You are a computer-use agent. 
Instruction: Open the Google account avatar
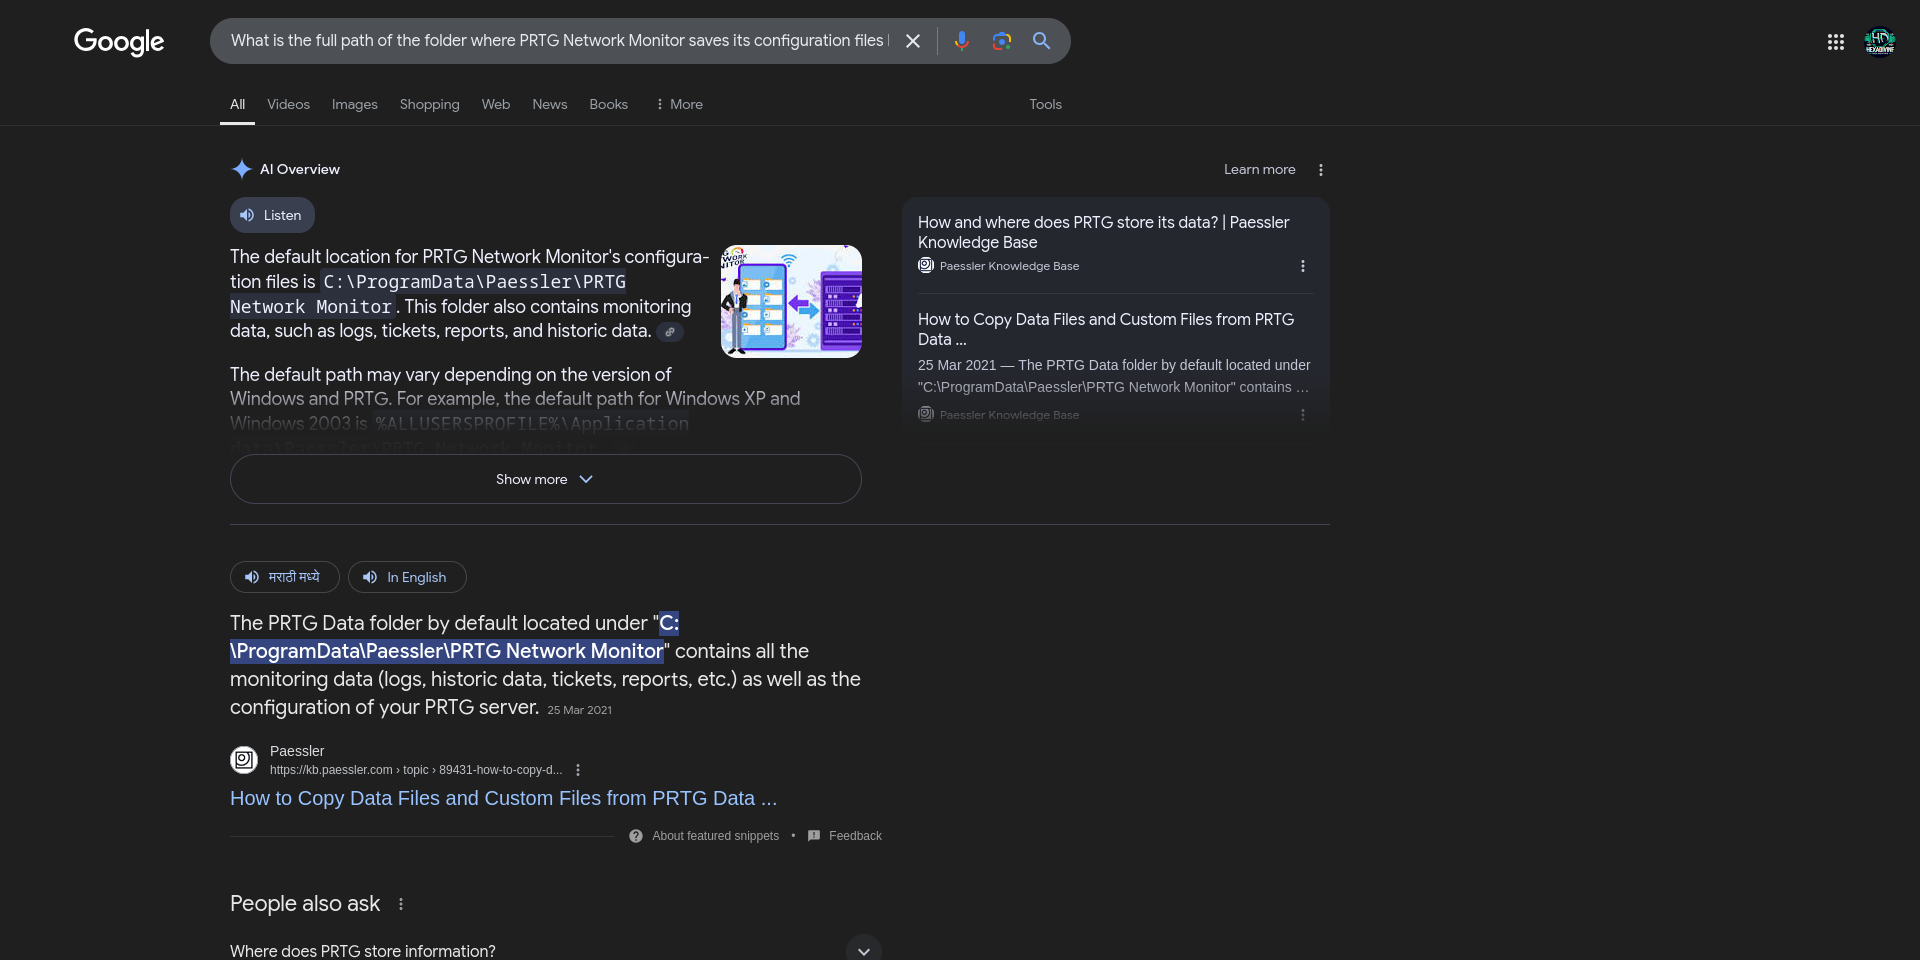pyautogui.click(x=1880, y=42)
